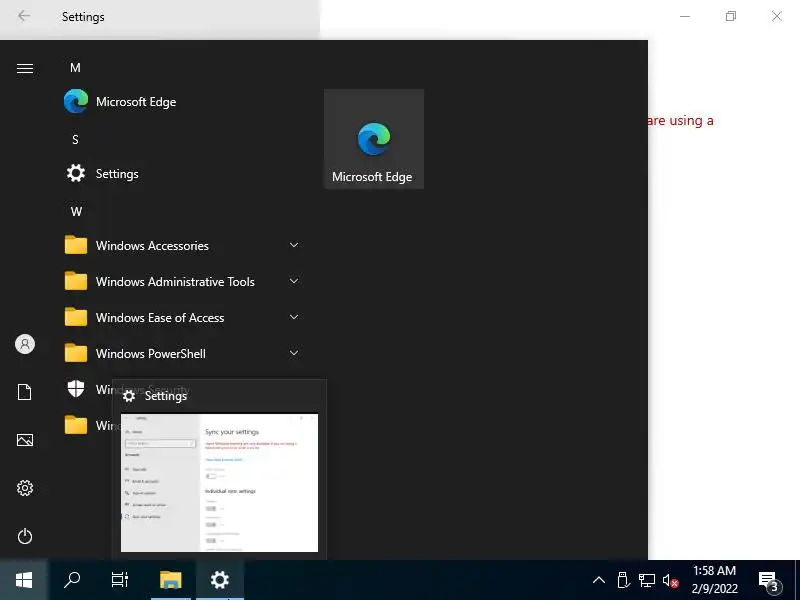Open Documents from Start sidebar
Viewport: 800px width, 600px height.
click(24, 392)
